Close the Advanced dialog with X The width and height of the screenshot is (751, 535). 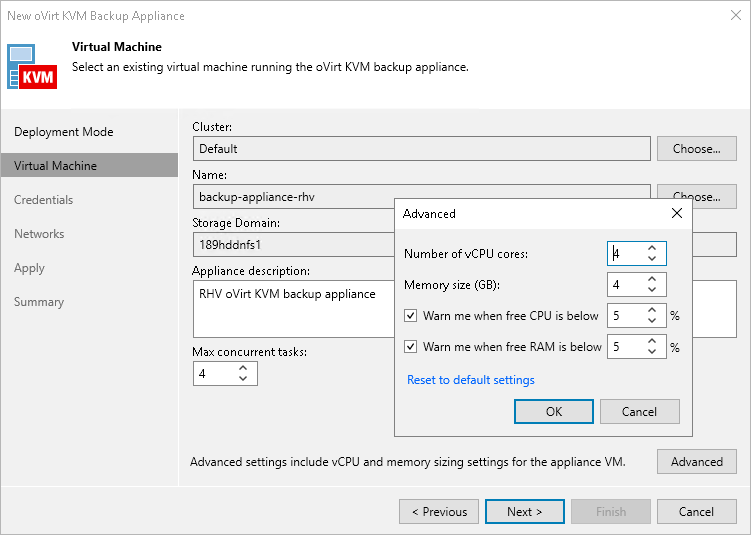(677, 213)
